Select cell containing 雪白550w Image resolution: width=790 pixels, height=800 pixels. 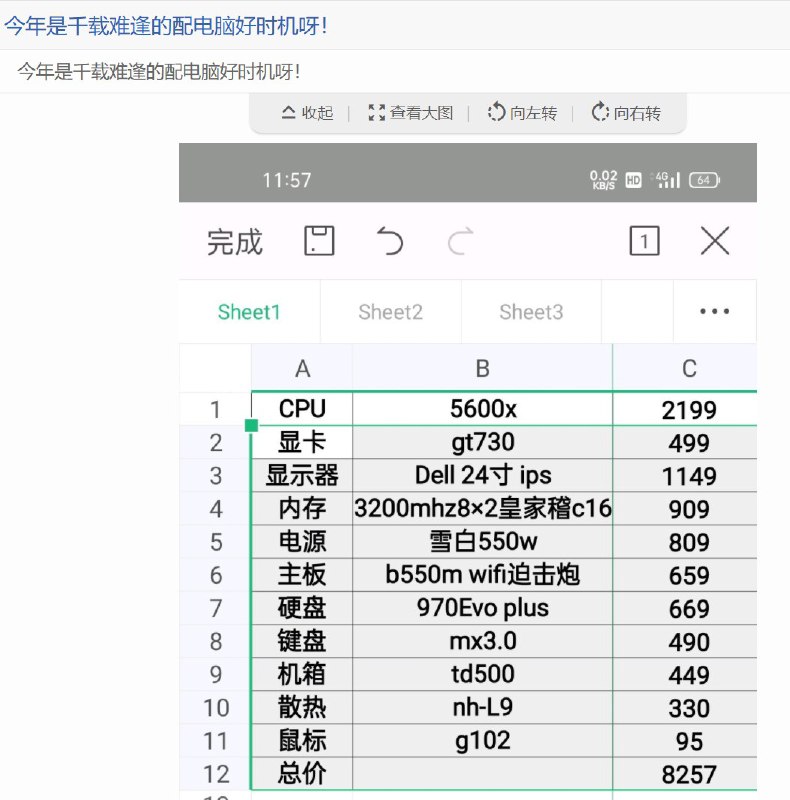coord(482,541)
